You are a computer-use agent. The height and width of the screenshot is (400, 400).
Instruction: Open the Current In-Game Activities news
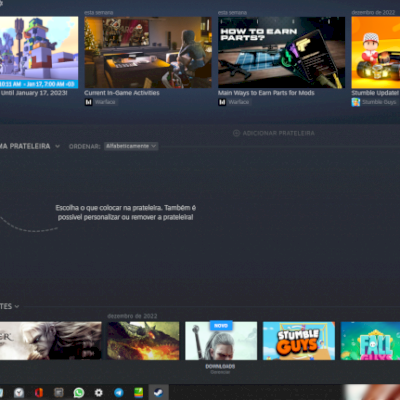(x=122, y=93)
